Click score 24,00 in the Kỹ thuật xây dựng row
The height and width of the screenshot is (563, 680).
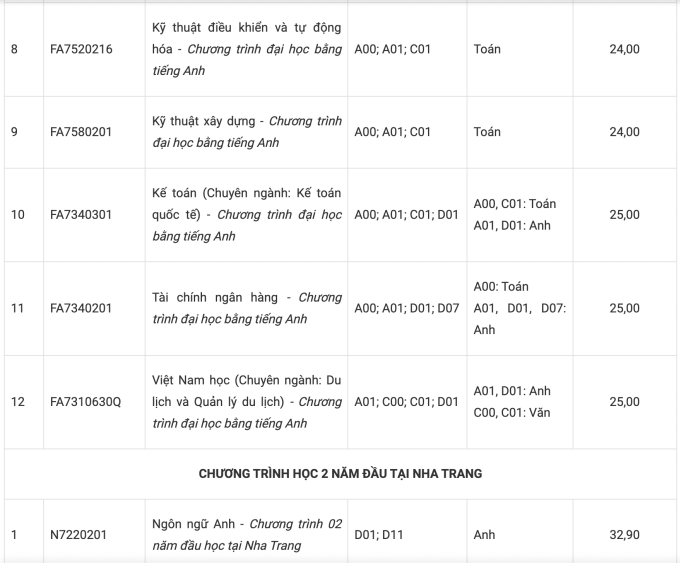pos(624,132)
